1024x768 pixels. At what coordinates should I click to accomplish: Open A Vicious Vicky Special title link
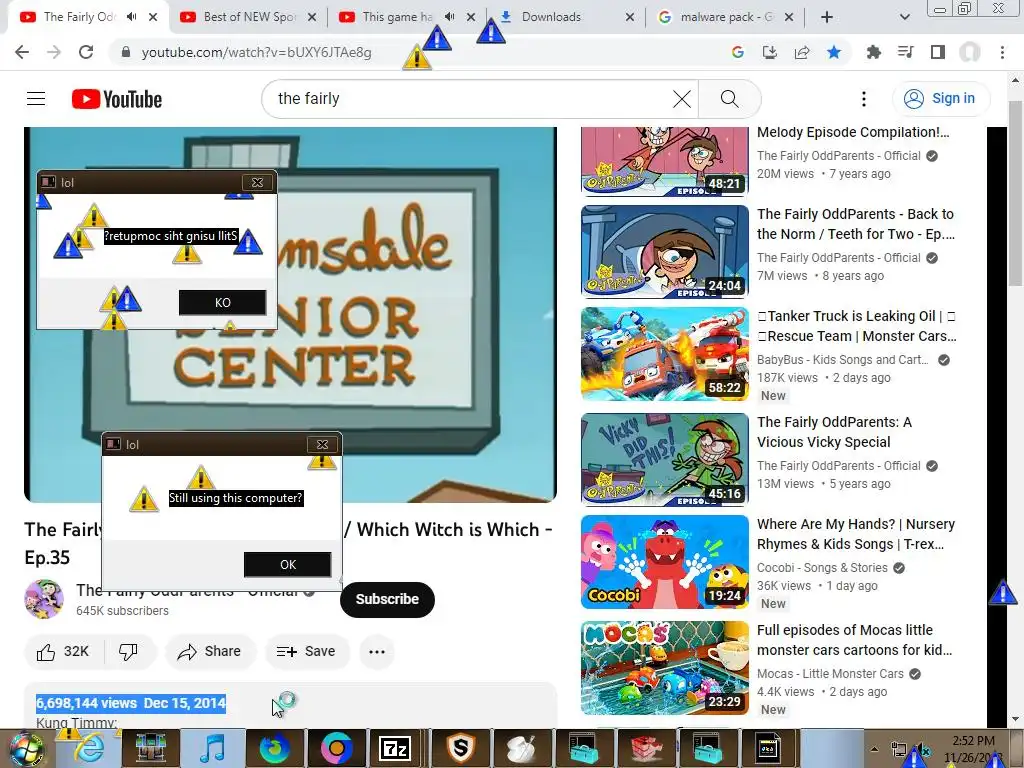click(x=834, y=432)
